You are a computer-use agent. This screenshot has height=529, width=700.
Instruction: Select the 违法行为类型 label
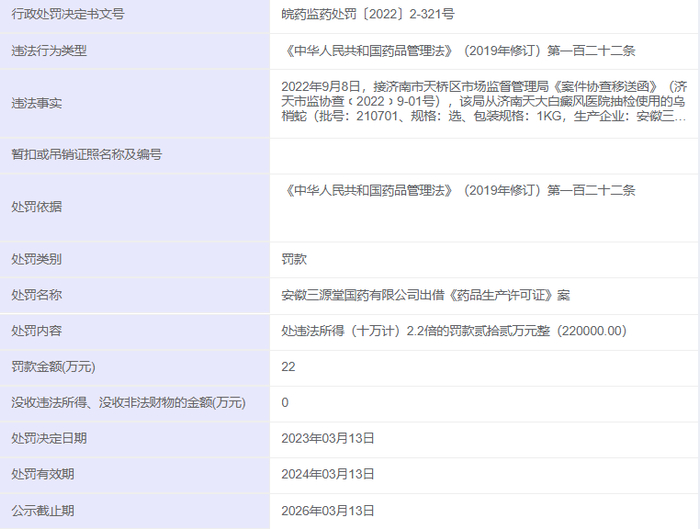pyautogui.click(x=49, y=51)
